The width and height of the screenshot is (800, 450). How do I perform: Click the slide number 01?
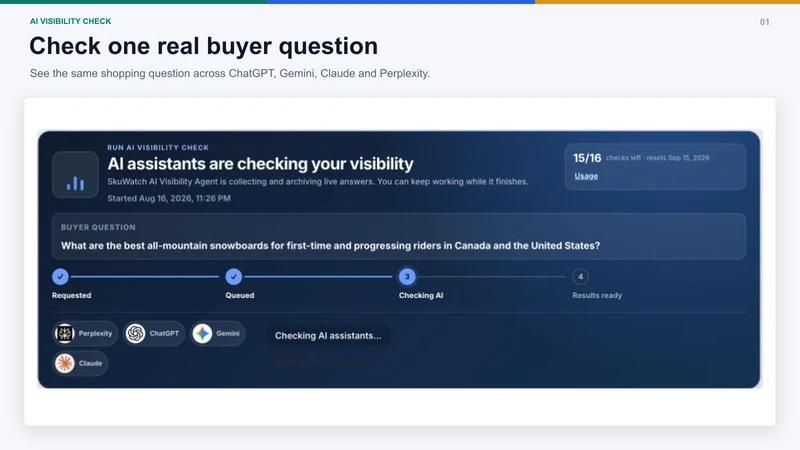pos(764,22)
